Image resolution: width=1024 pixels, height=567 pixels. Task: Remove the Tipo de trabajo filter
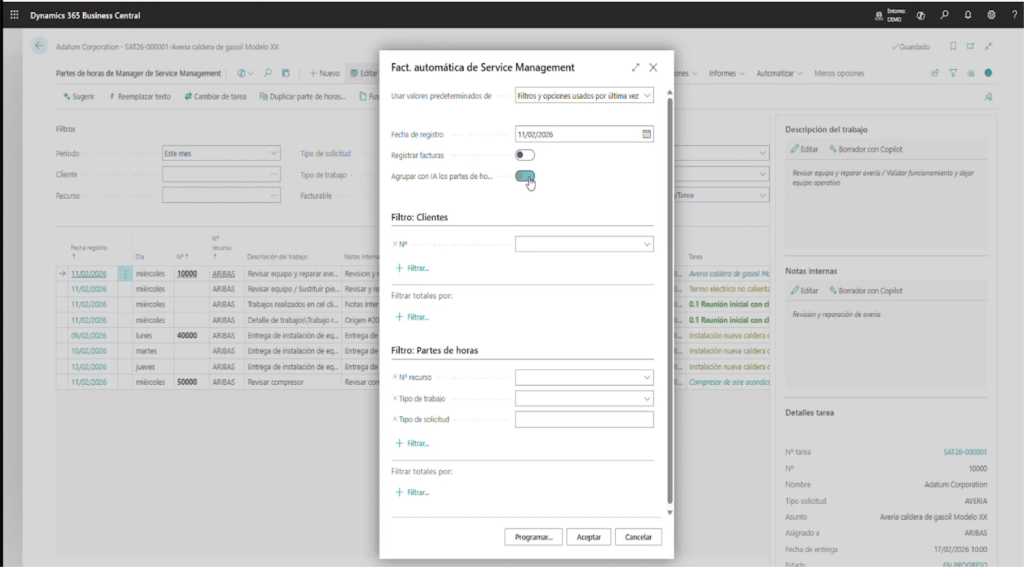pyautogui.click(x=395, y=398)
